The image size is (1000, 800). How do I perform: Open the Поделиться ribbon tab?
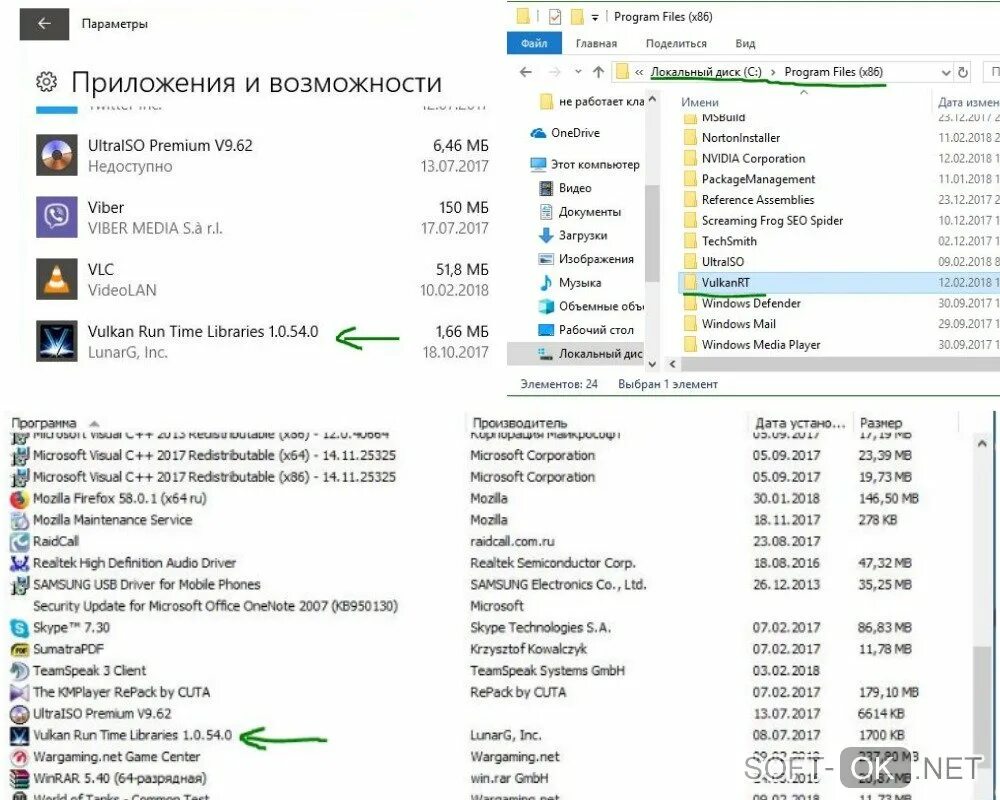[x=676, y=43]
